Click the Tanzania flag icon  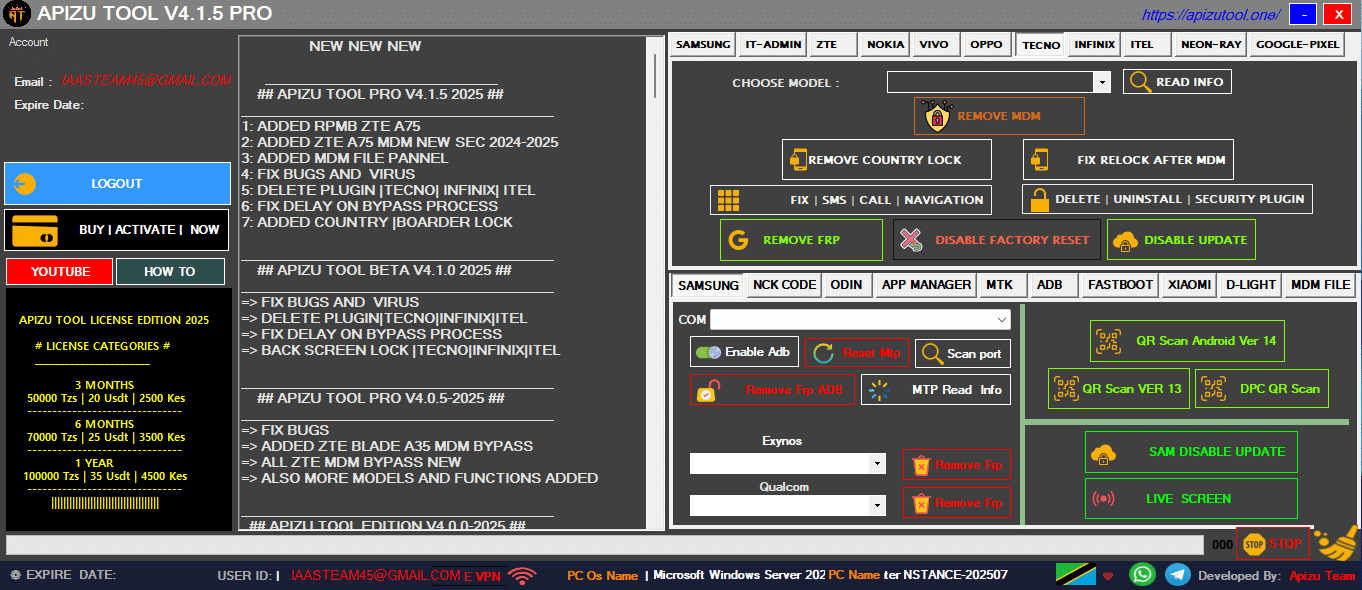coord(1075,574)
